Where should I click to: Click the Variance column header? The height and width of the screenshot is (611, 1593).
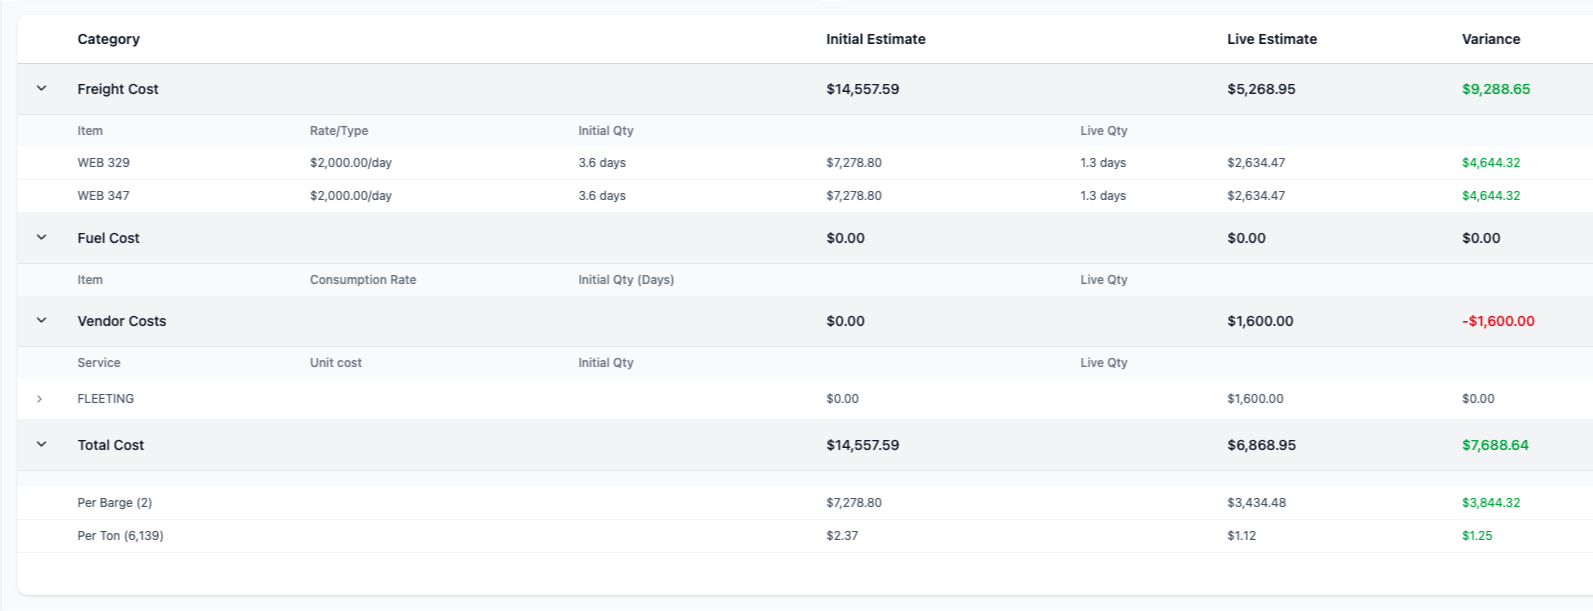[x=1490, y=39]
